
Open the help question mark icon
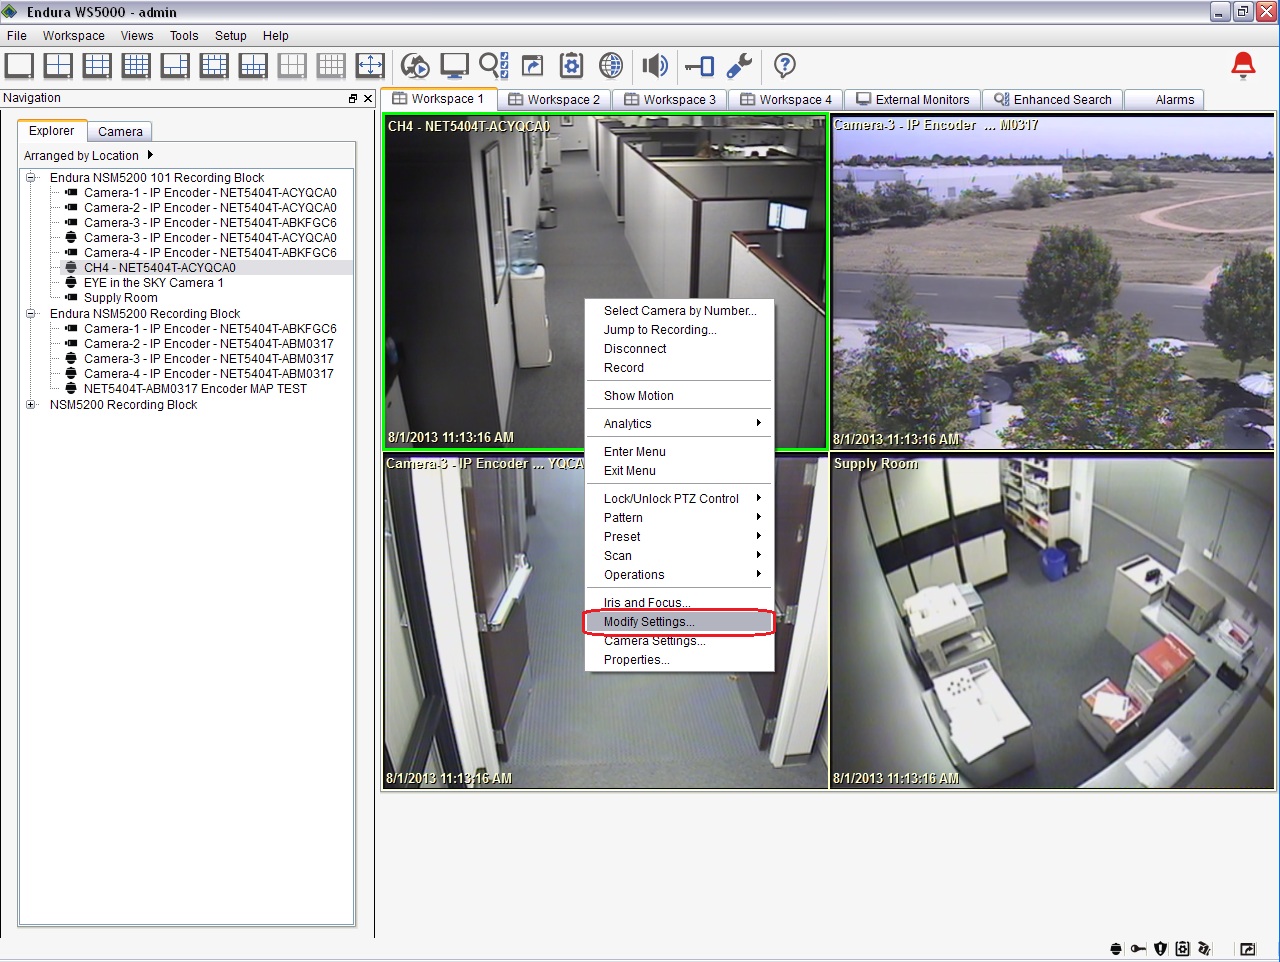point(785,66)
